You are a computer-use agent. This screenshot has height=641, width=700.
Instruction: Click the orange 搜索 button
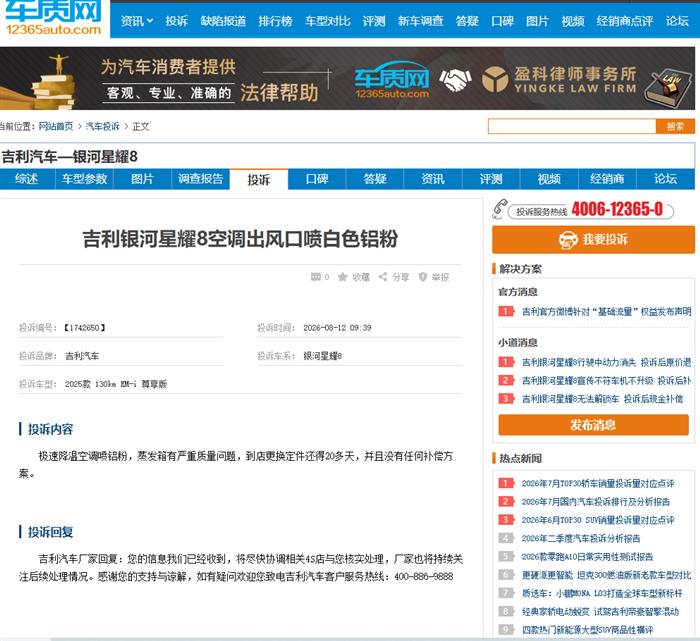[x=675, y=126]
